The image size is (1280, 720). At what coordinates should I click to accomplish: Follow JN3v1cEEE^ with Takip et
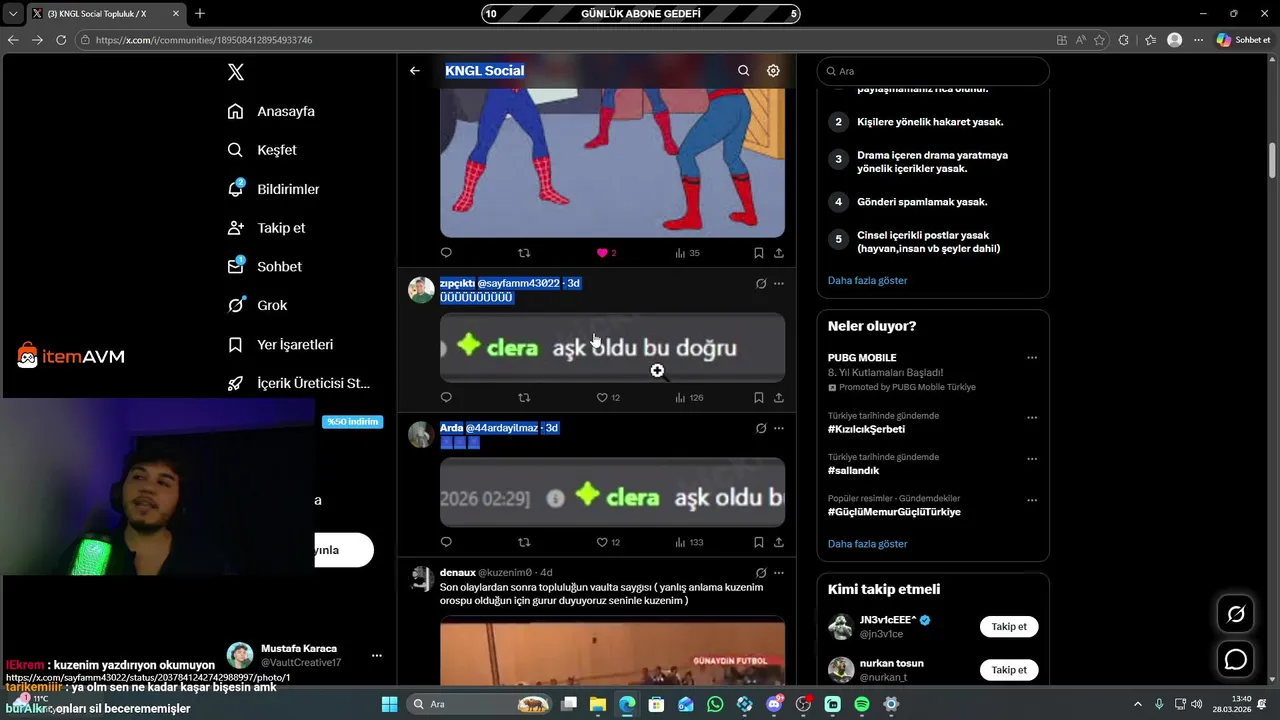(1009, 627)
